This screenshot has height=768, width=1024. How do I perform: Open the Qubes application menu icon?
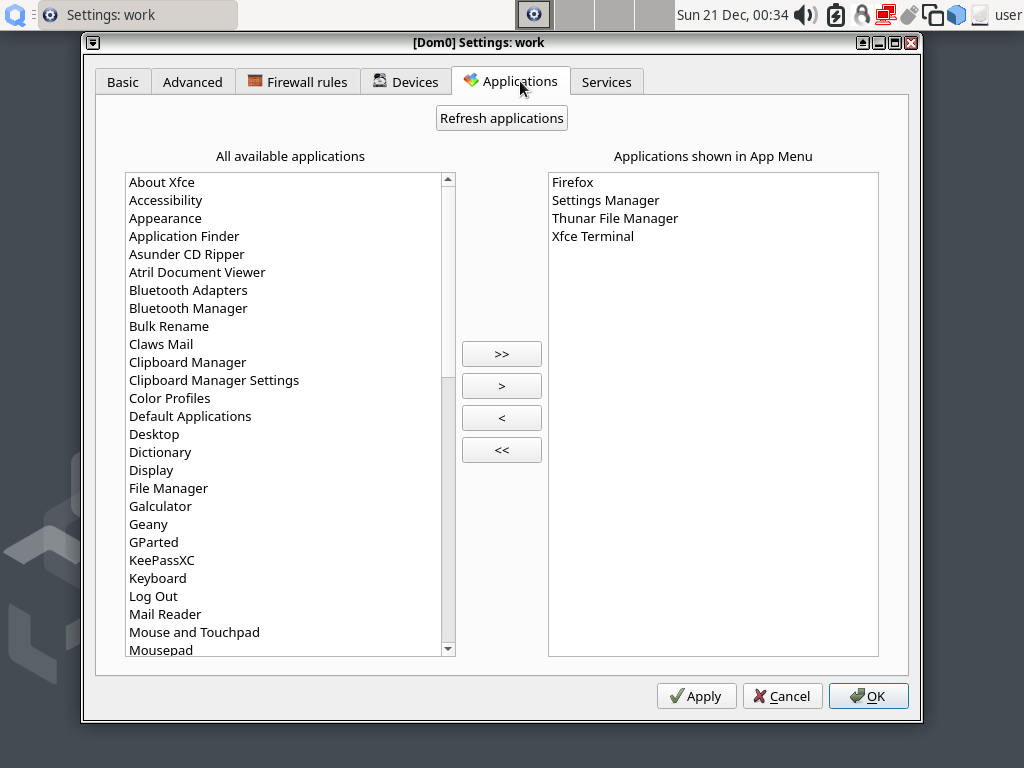(15, 15)
